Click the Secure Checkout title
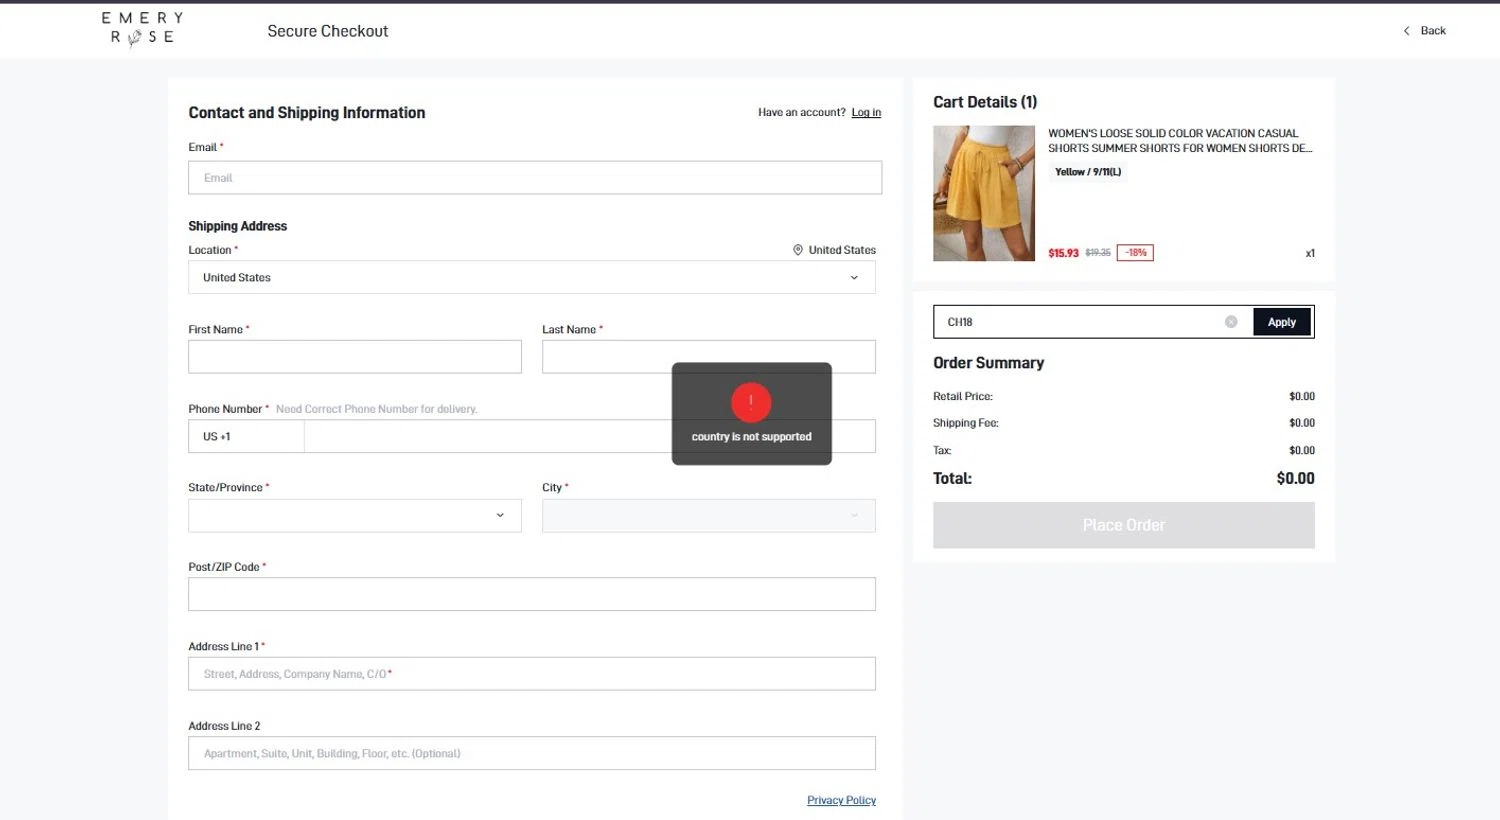1500x820 pixels. point(328,31)
